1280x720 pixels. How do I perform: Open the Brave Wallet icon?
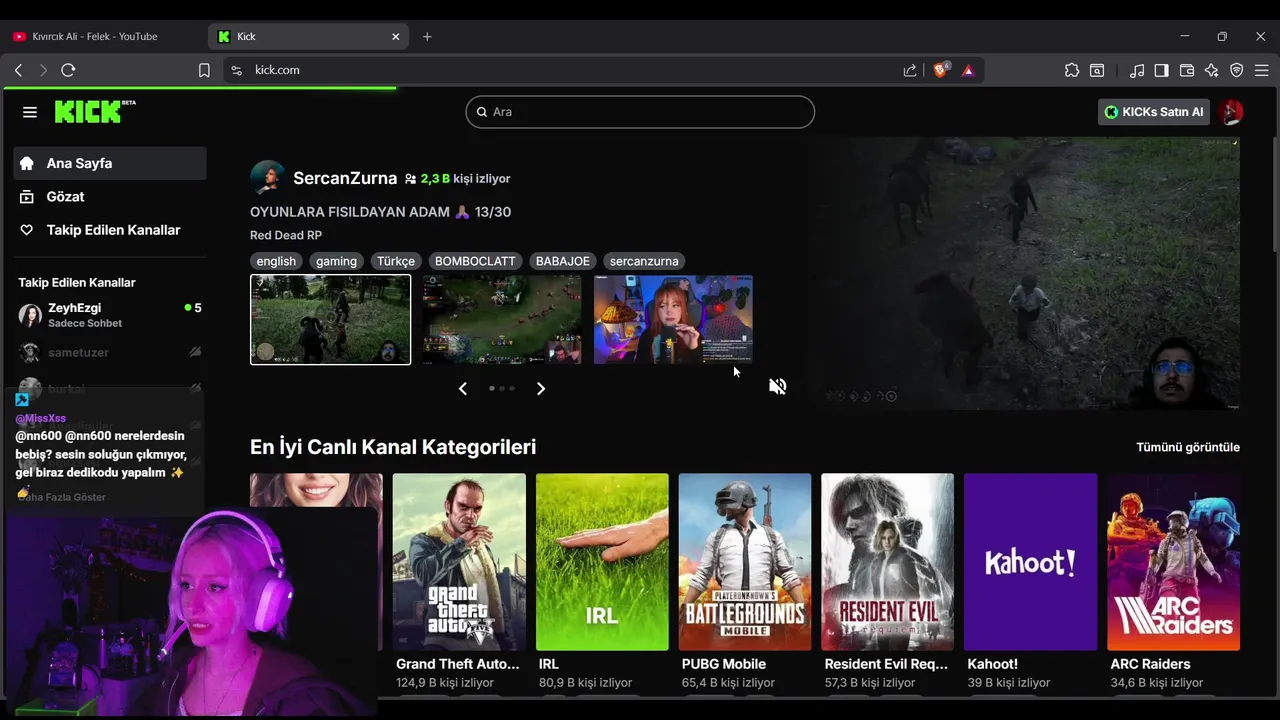pyautogui.click(x=1187, y=70)
